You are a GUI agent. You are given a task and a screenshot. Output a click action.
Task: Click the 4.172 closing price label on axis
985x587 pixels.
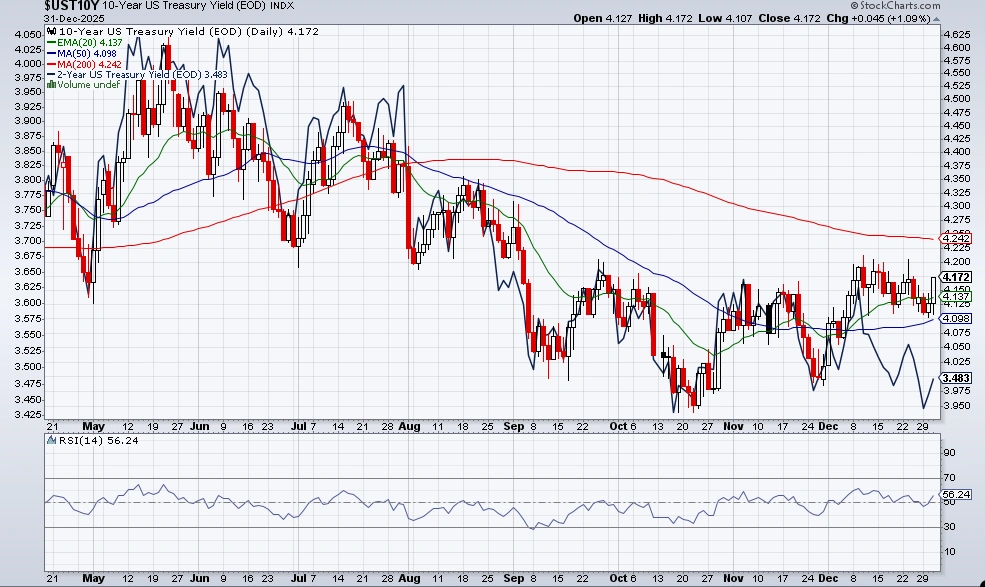(x=957, y=277)
